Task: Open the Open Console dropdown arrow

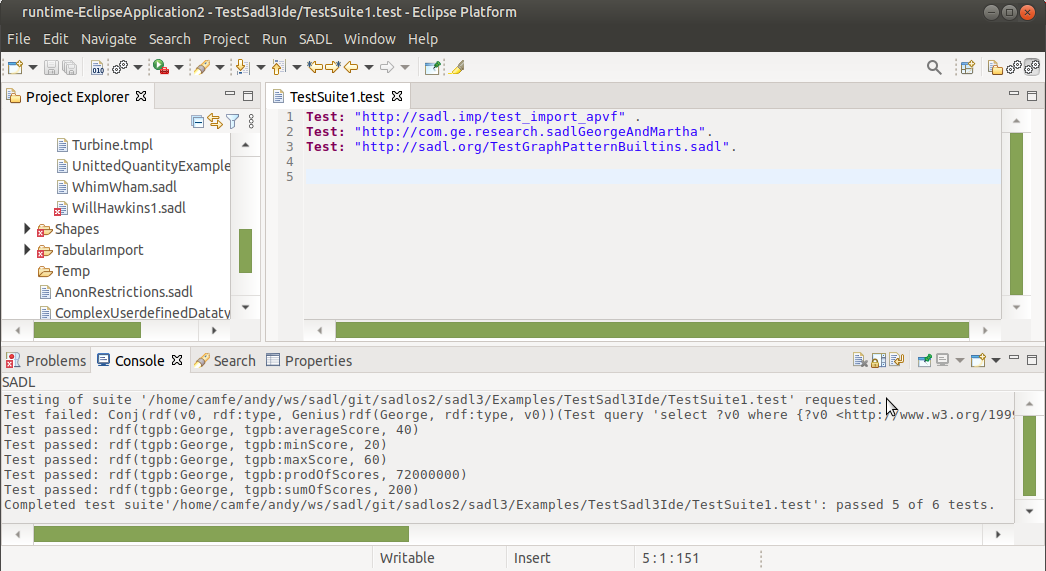Action: click(996, 361)
